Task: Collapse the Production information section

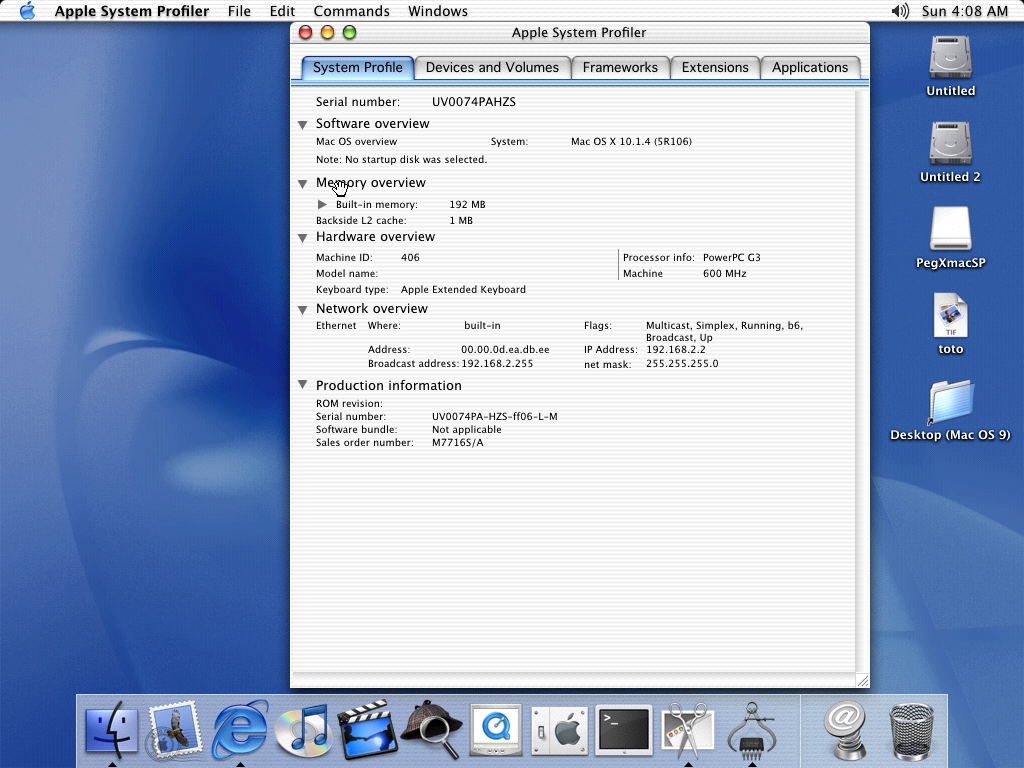Action: [x=302, y=385]
